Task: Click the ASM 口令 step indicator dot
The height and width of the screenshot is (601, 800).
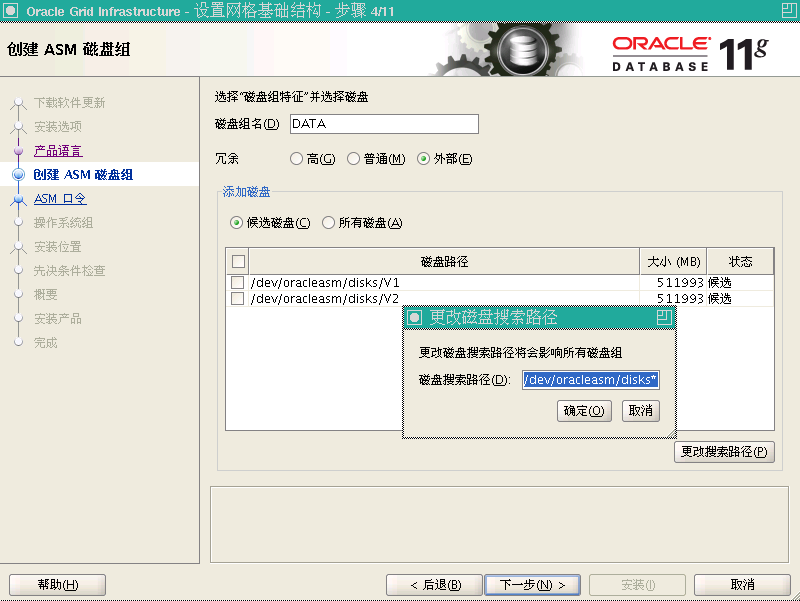Action: coord(20,196)
